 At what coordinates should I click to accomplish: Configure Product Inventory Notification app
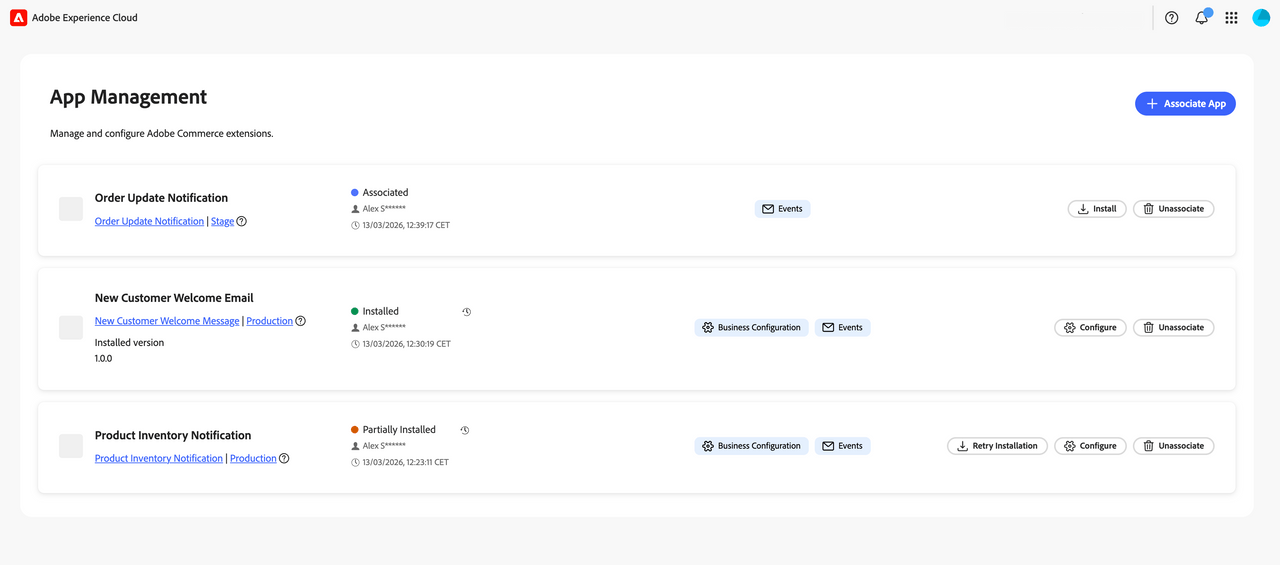point(1090,446)
